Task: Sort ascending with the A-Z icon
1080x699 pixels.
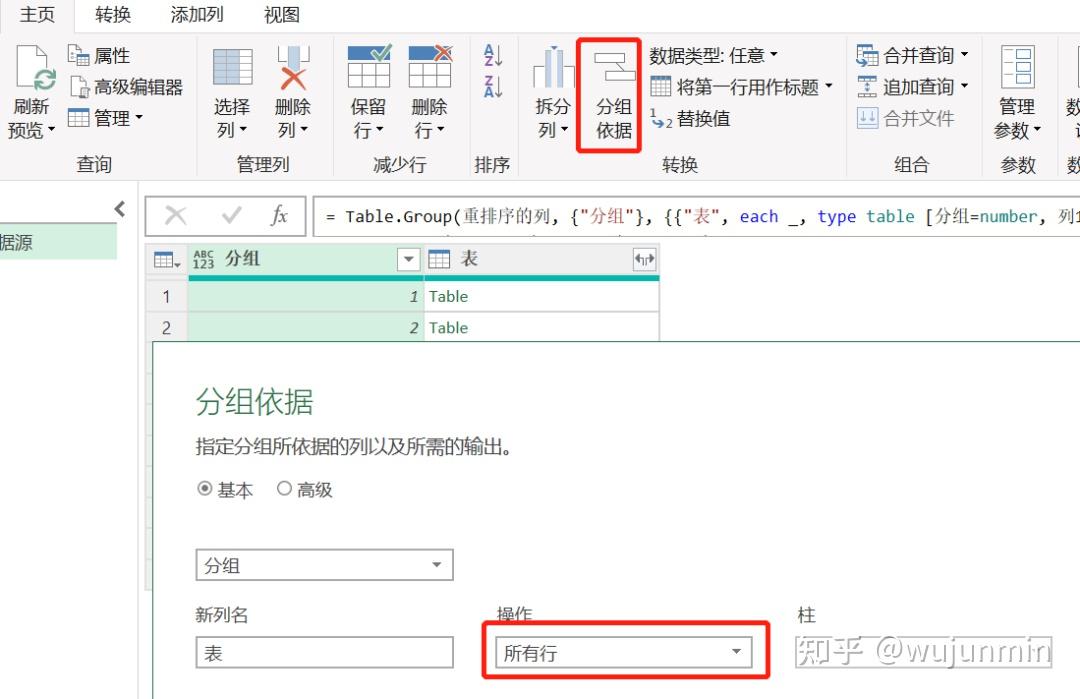Action: pos(493,56)
